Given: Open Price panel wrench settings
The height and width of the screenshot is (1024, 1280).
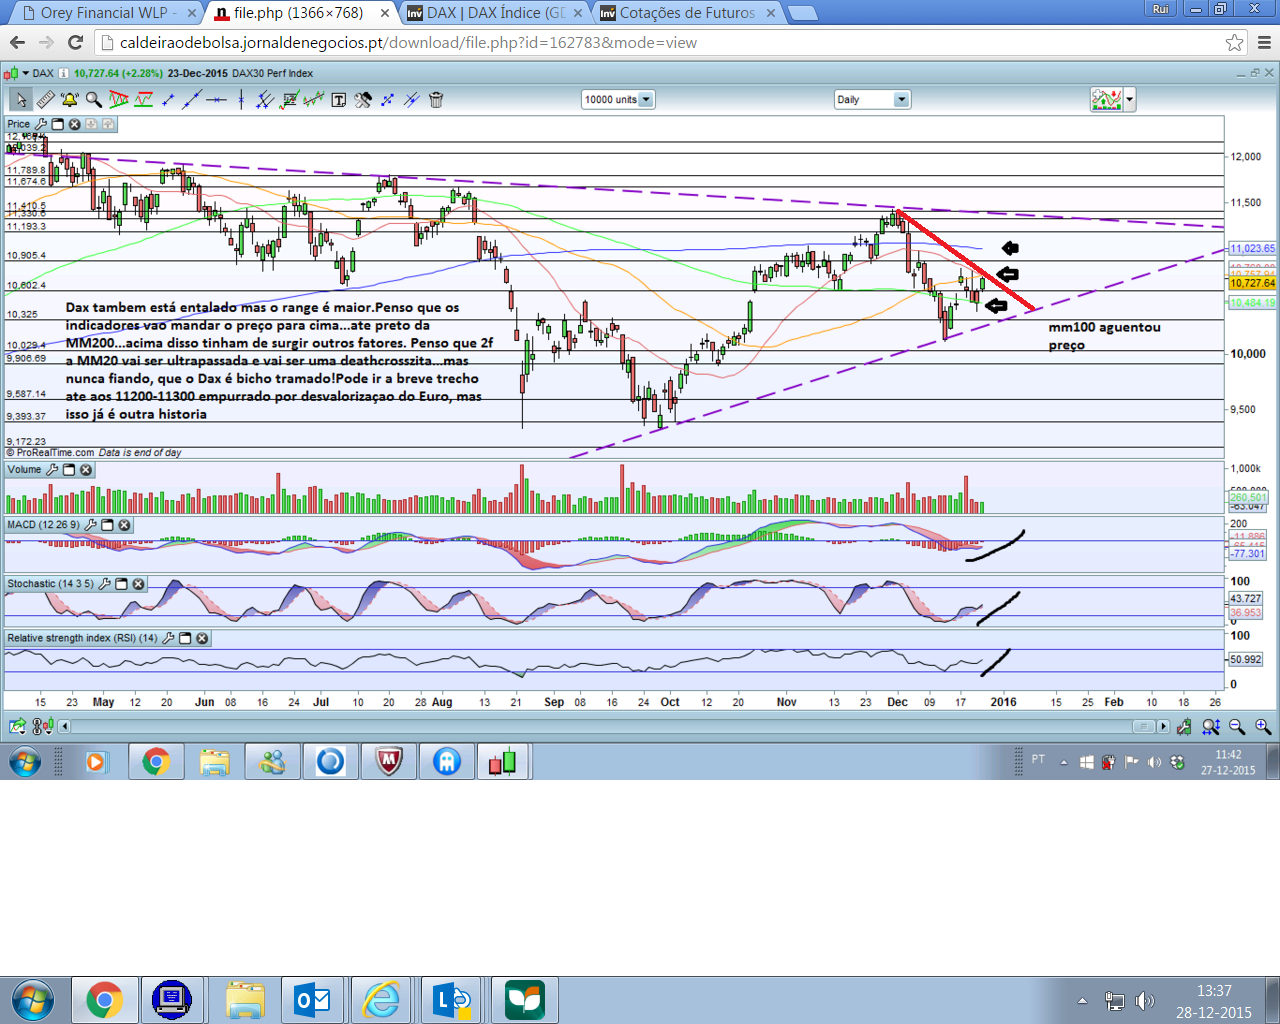Looking at the screenshot, I should coord(41,124).
